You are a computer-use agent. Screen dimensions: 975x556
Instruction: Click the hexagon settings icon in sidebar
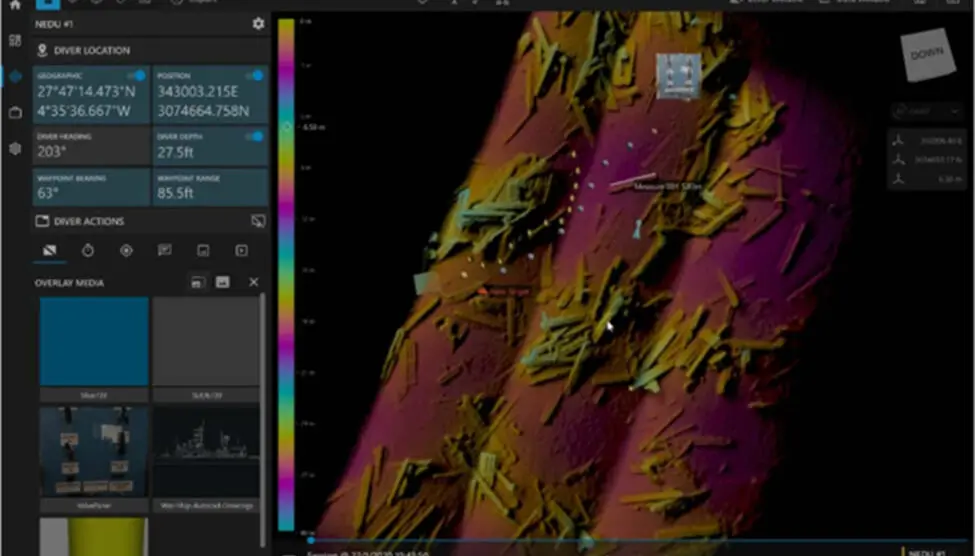pyautogui.click(x=15, y=148)
